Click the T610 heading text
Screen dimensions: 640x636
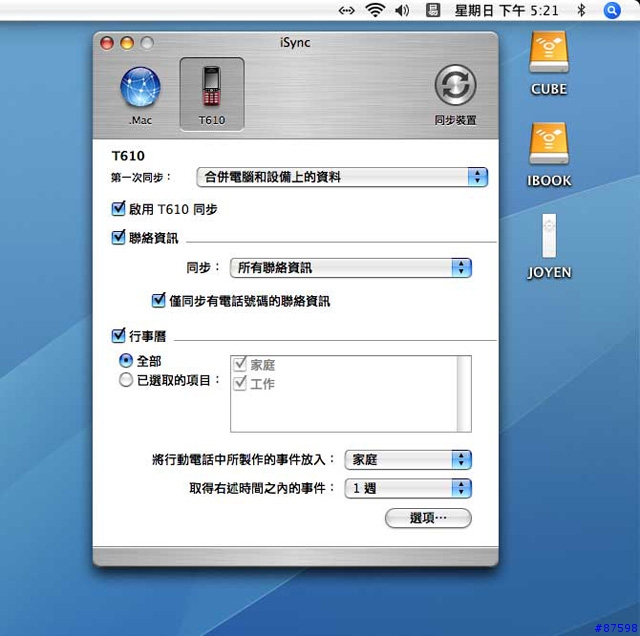tap(128, 156)
